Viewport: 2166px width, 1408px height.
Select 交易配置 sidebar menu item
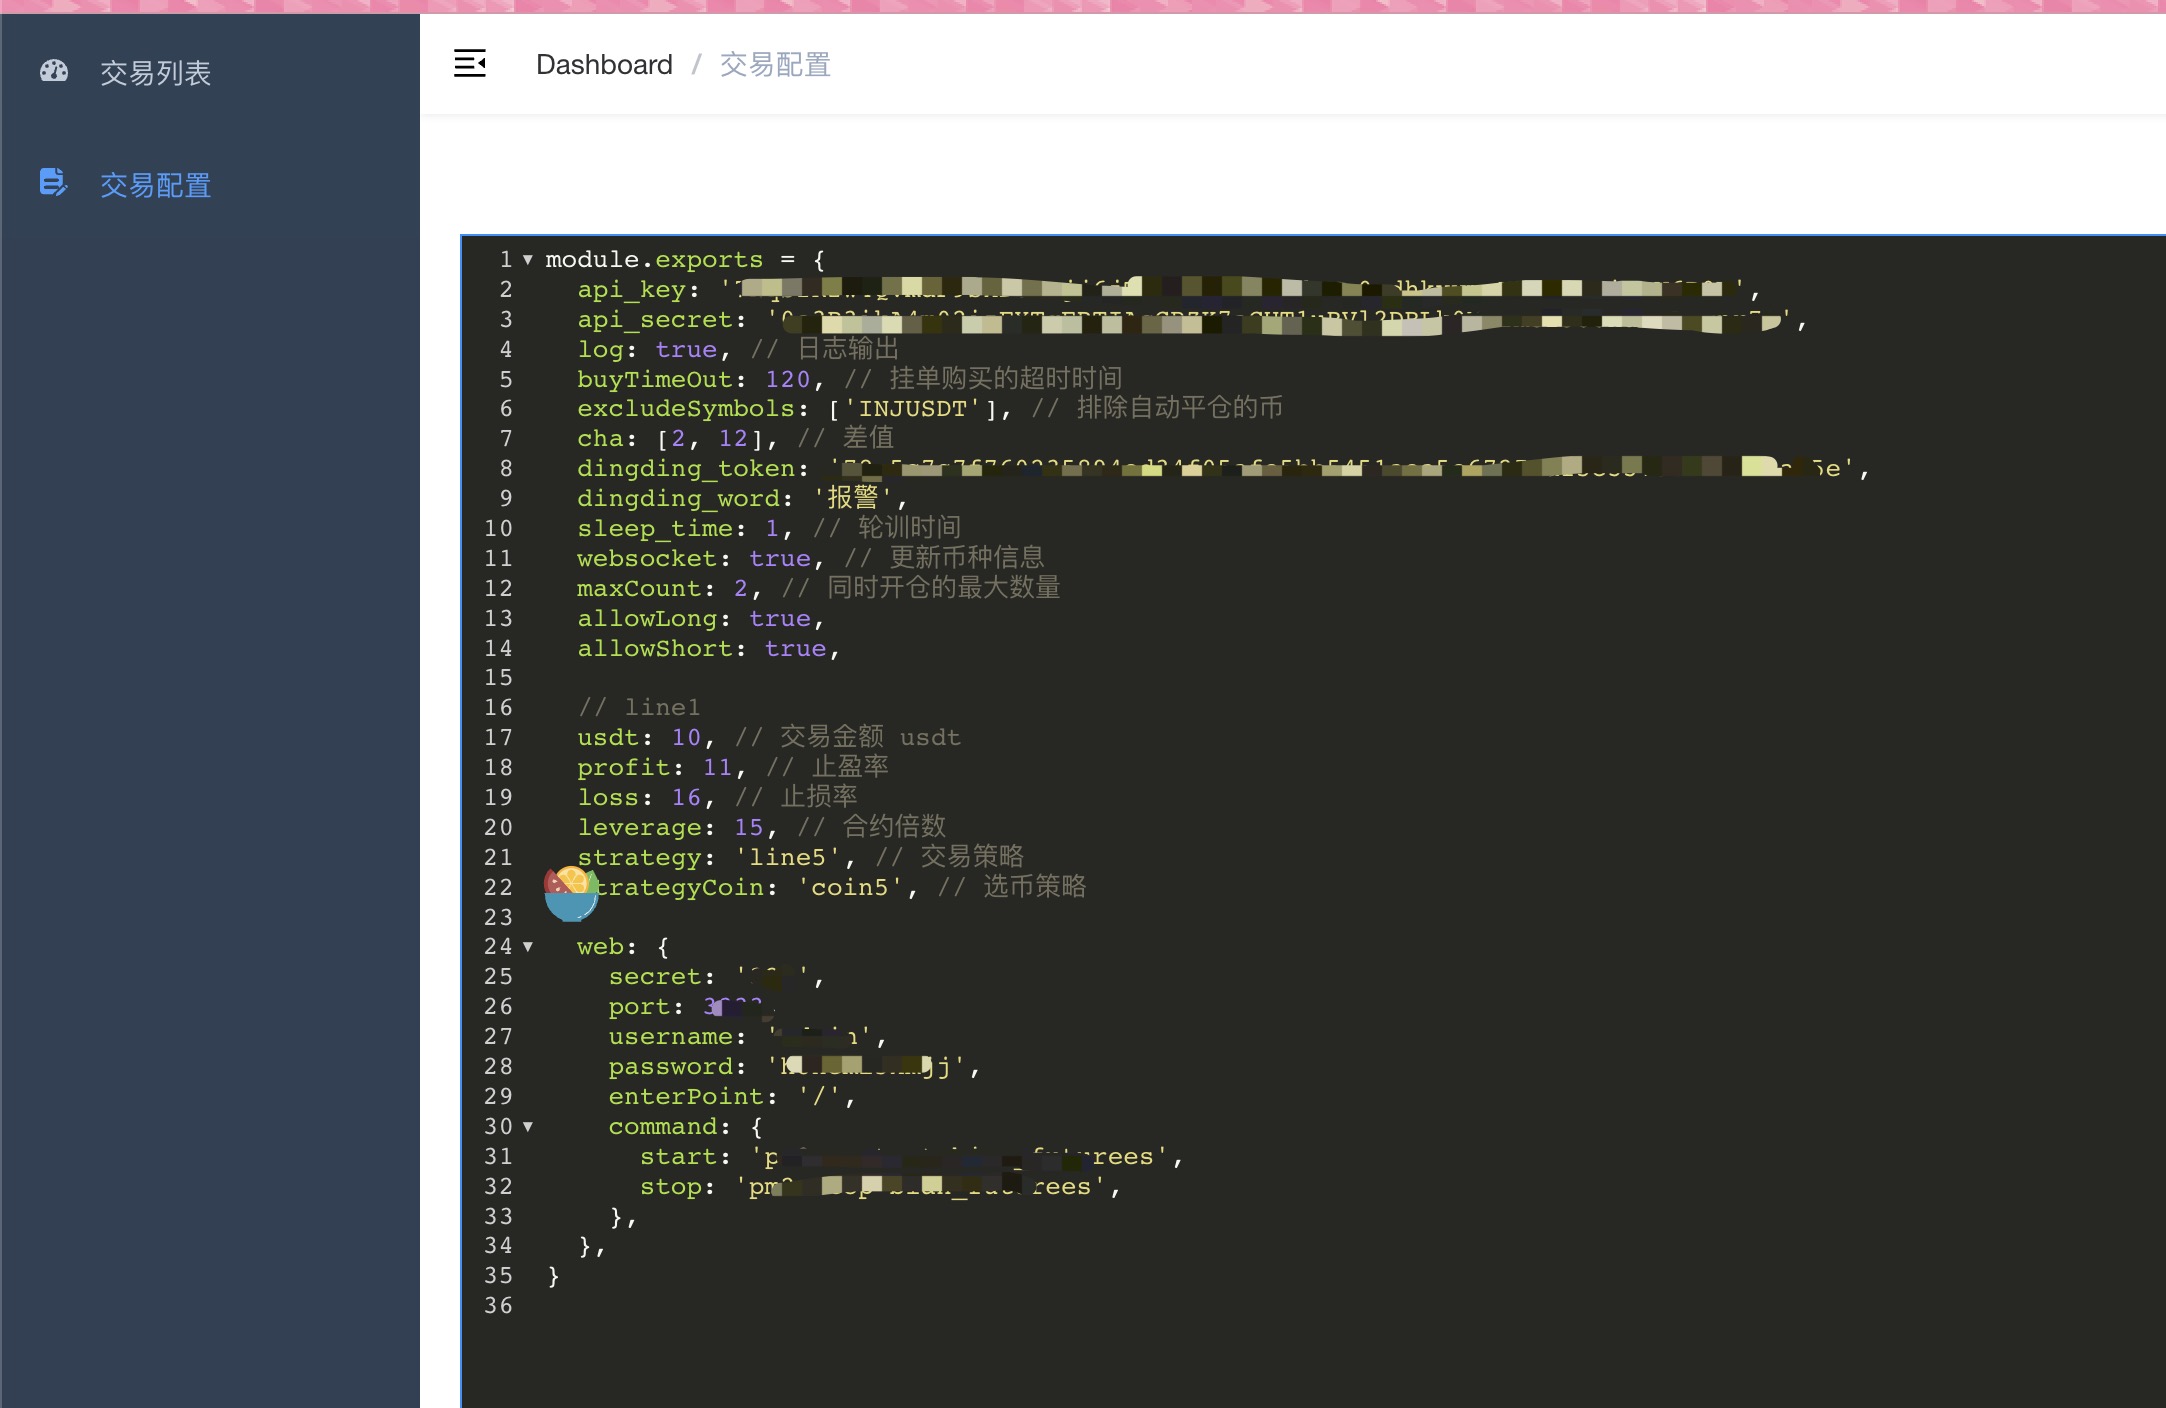click(x=155, y=185)
